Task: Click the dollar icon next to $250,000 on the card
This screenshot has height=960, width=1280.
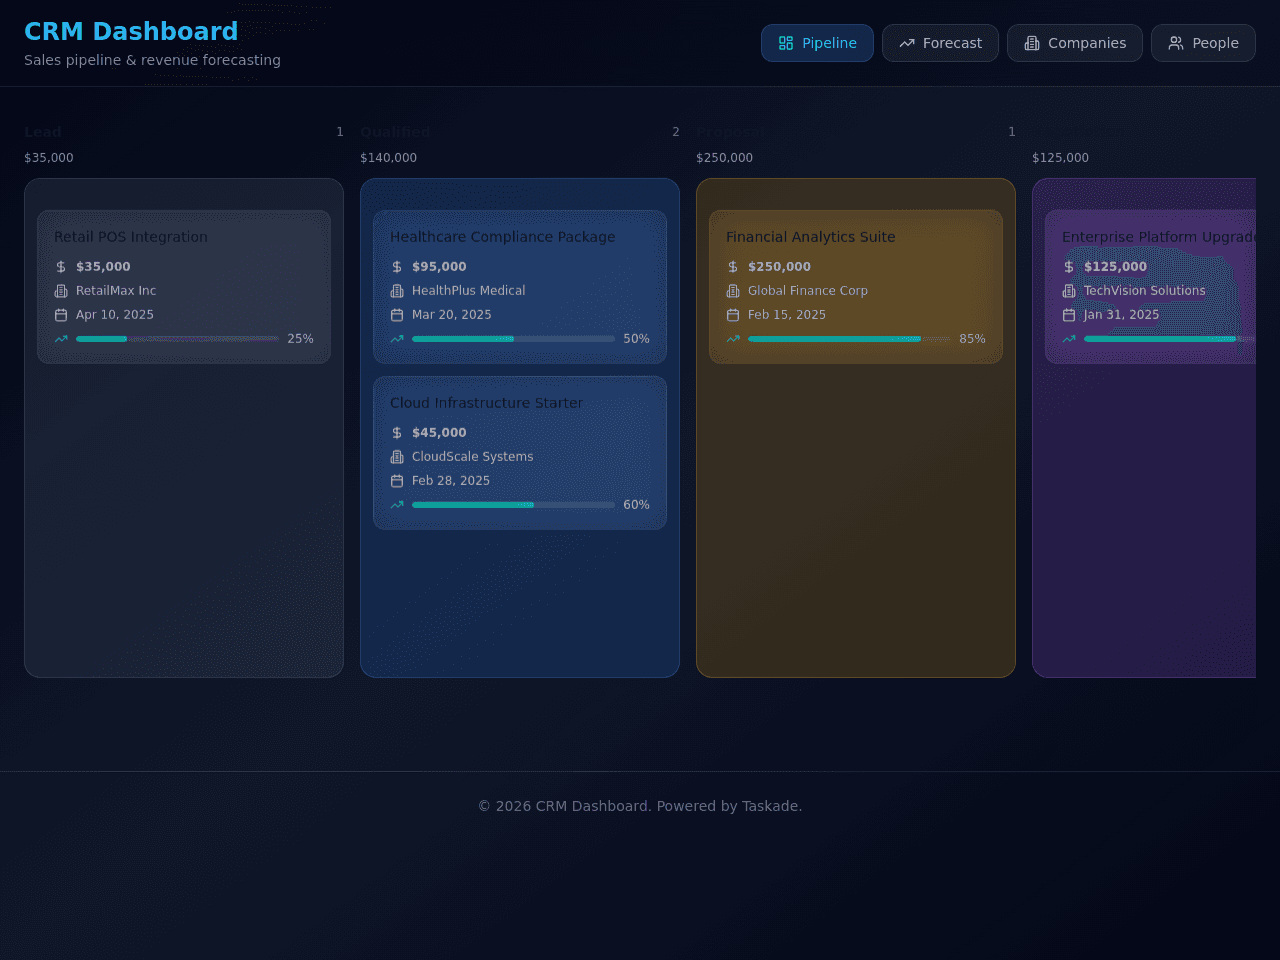Action: [733, 267]
